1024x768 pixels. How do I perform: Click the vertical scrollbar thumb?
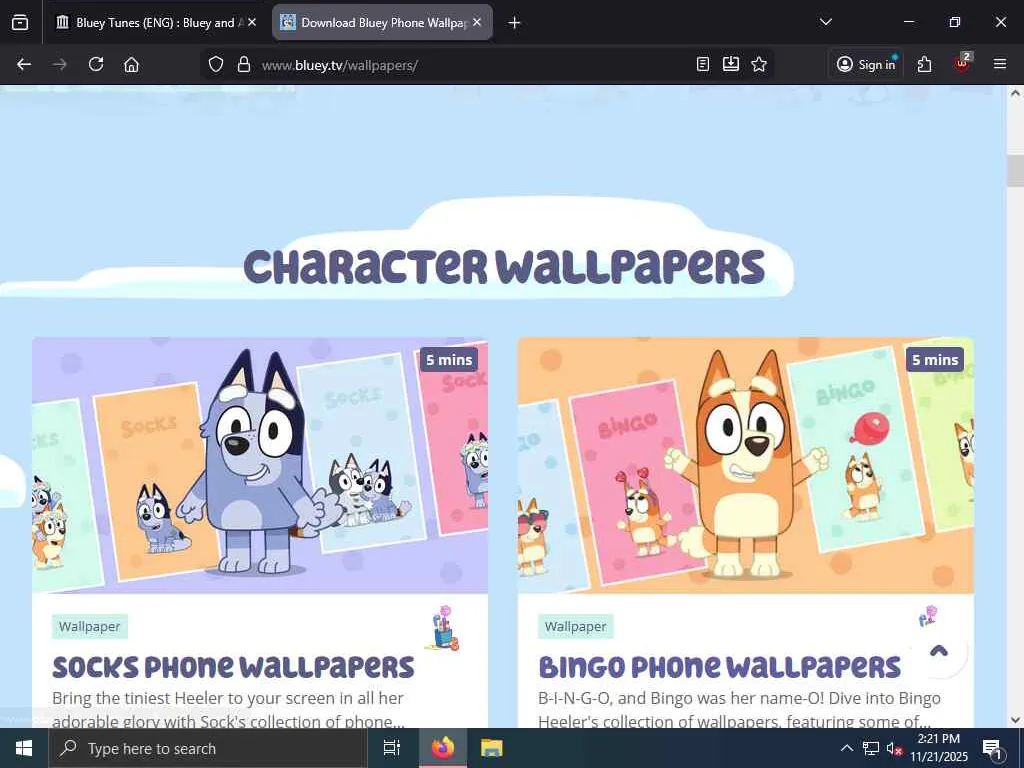point(1015,171)
